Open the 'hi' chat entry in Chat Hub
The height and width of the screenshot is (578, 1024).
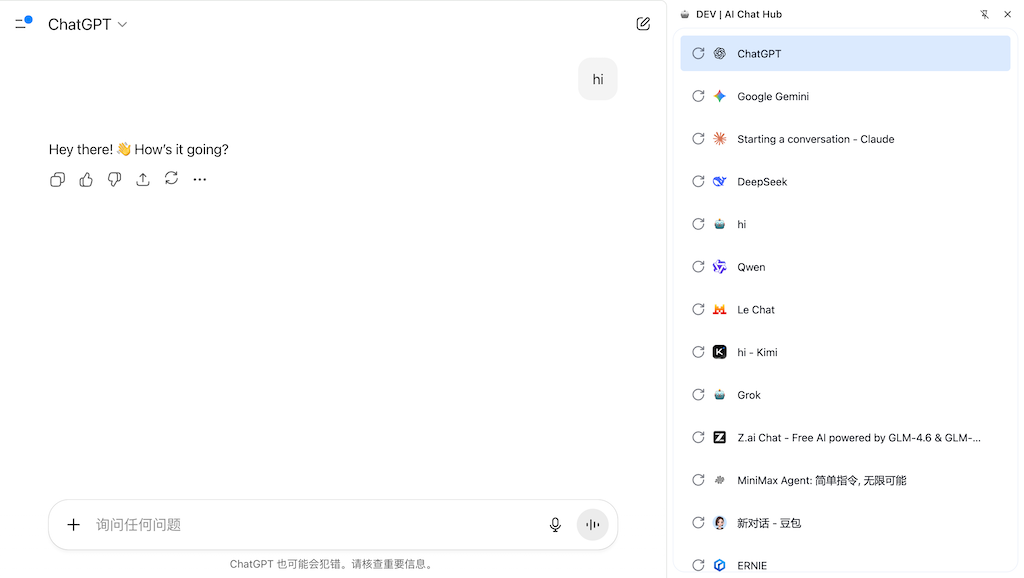(x=845, y=224)
